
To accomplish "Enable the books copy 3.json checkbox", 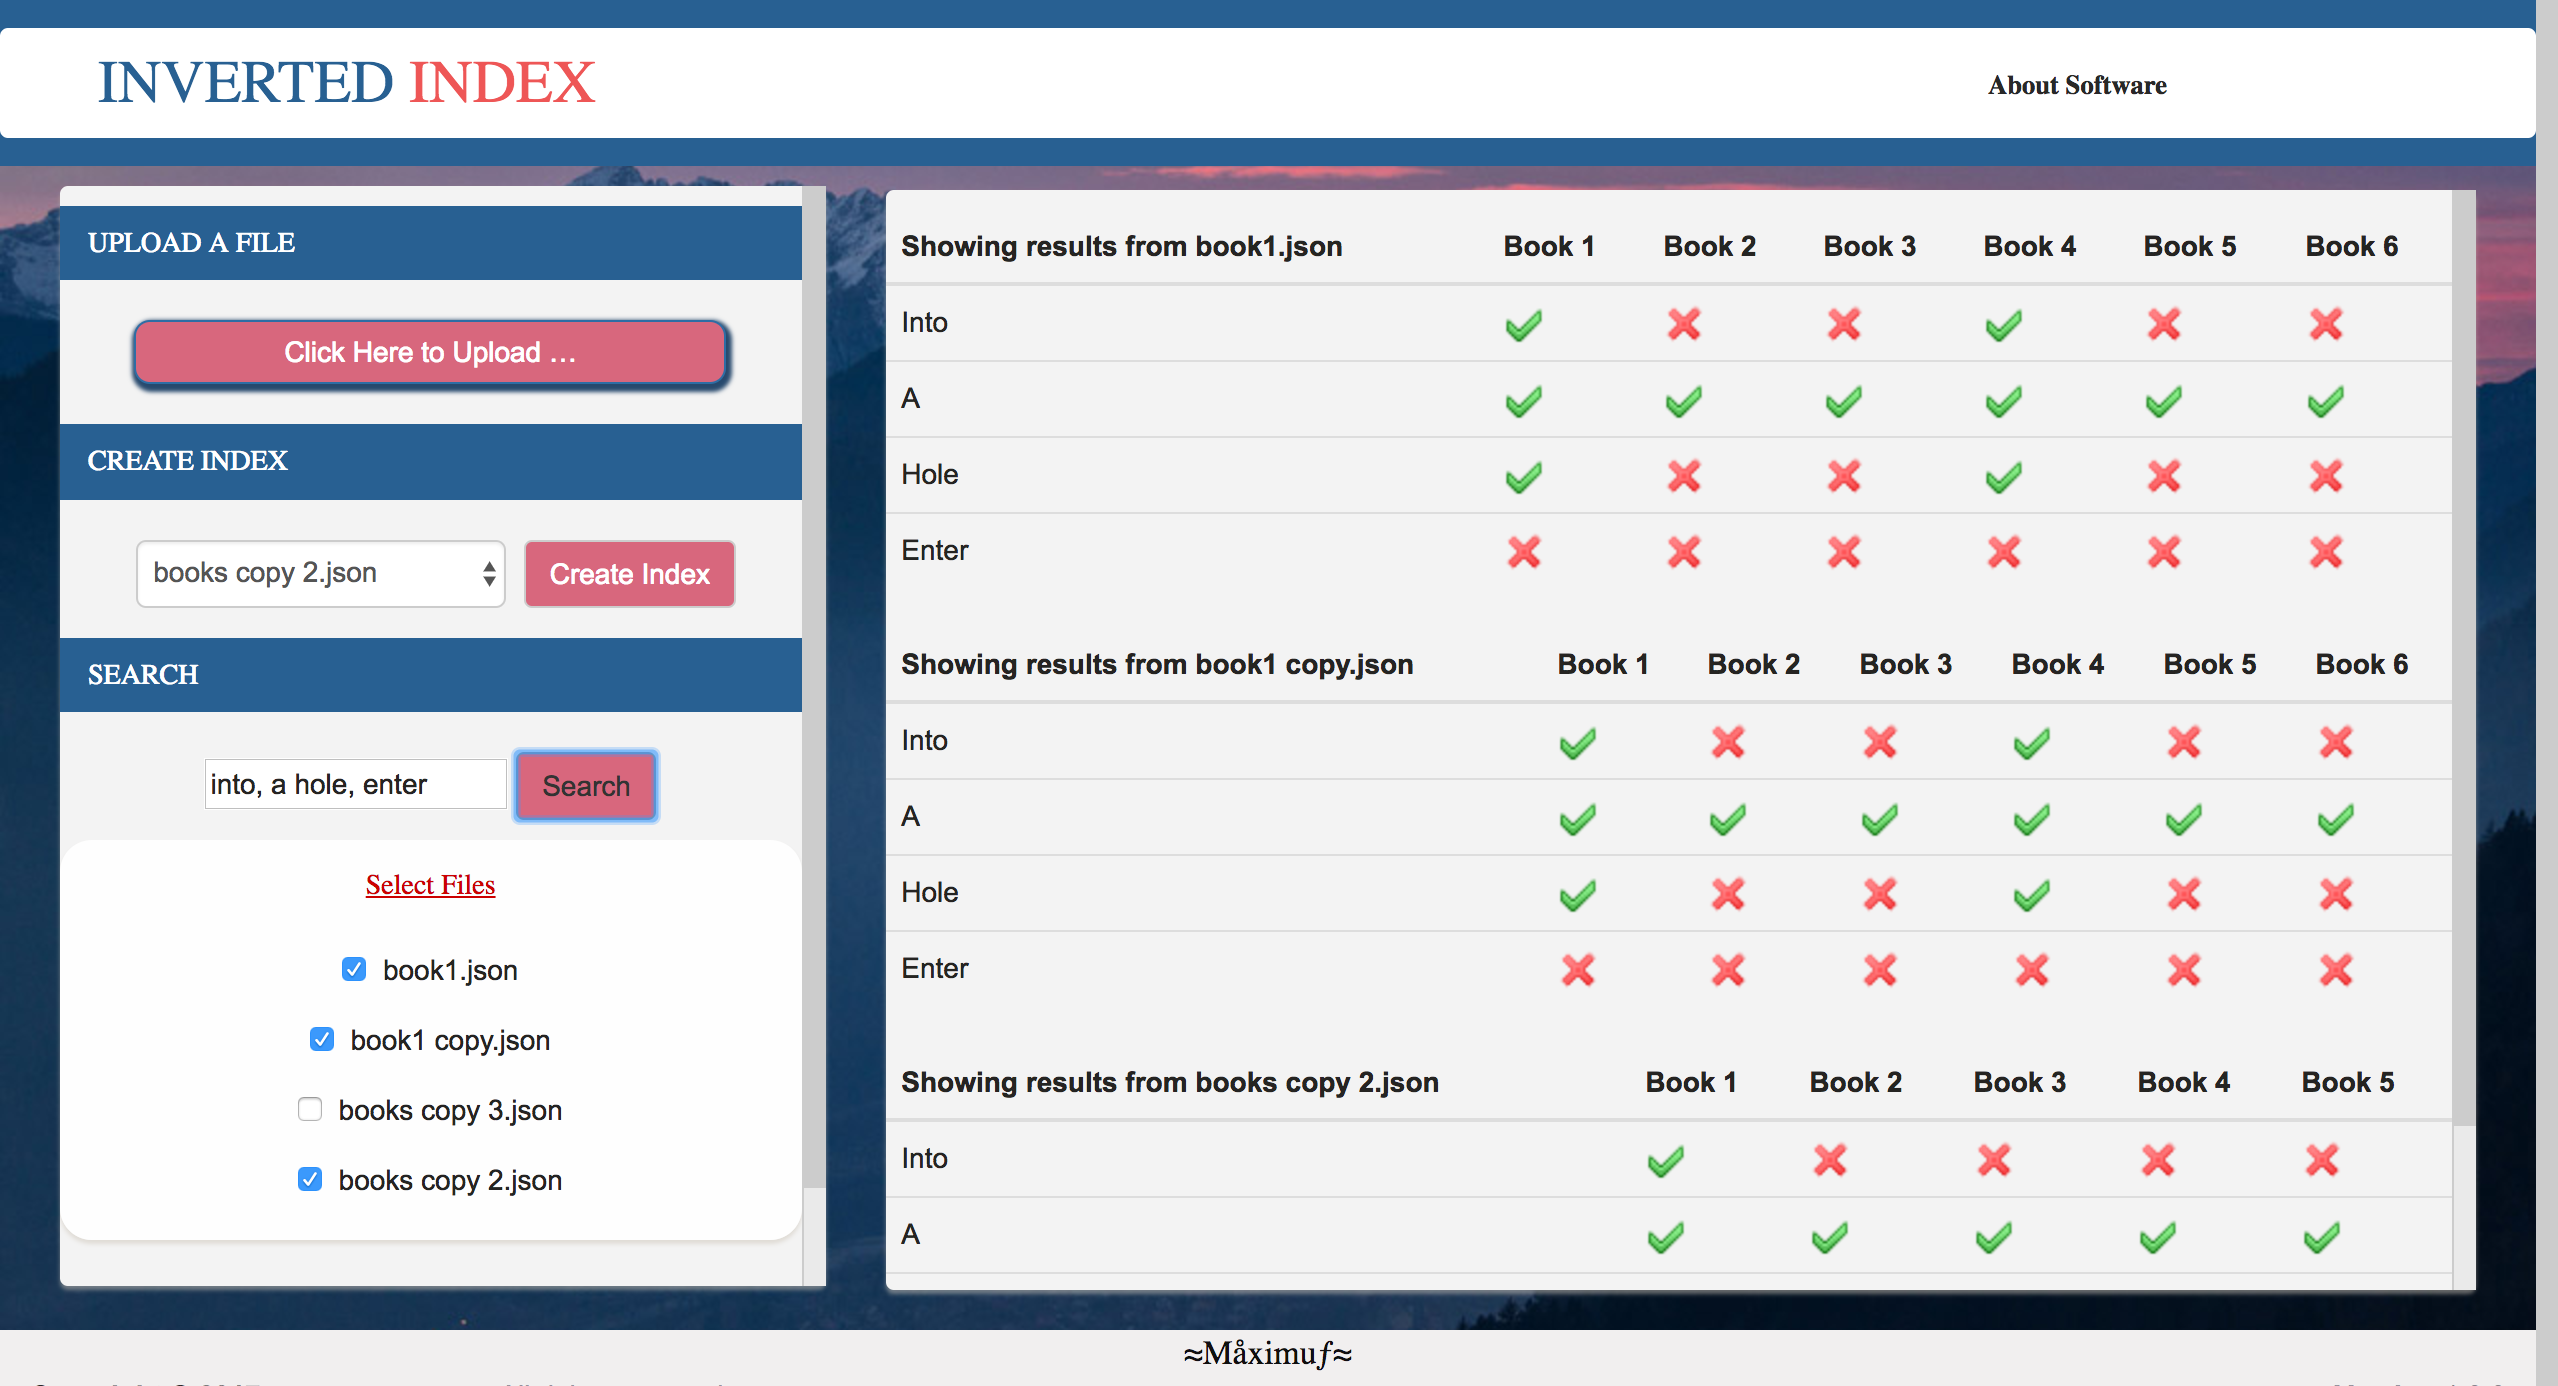I will pos(310,1109).
